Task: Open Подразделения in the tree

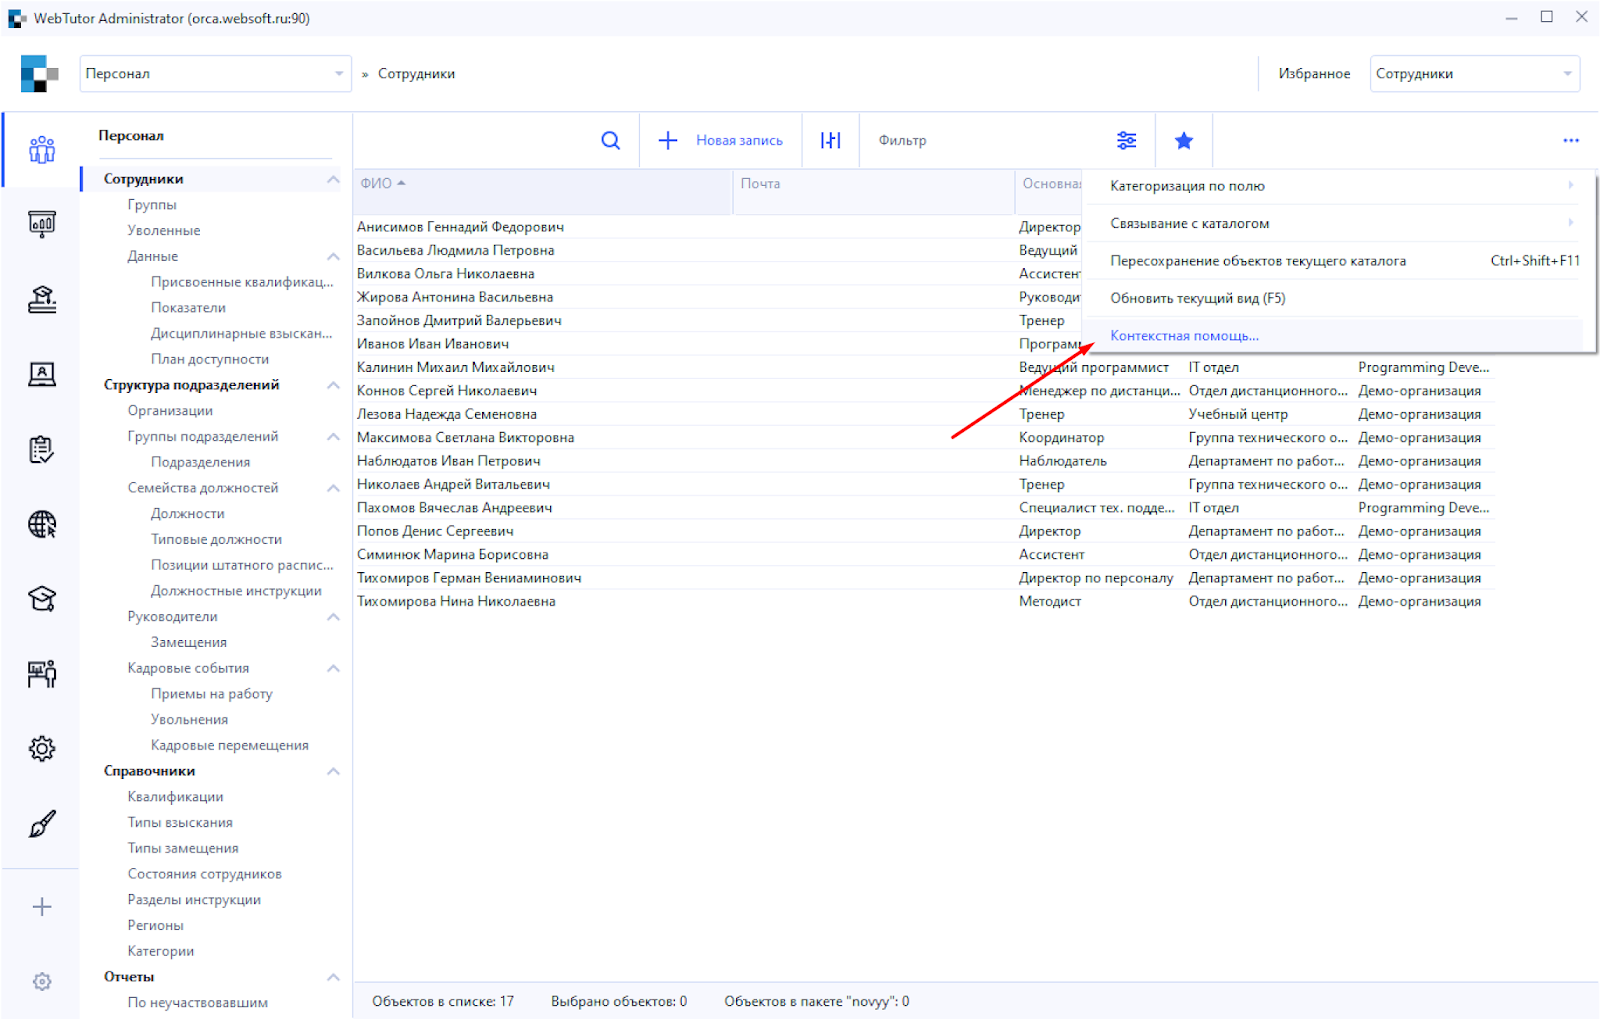Action: click(200, 462)
